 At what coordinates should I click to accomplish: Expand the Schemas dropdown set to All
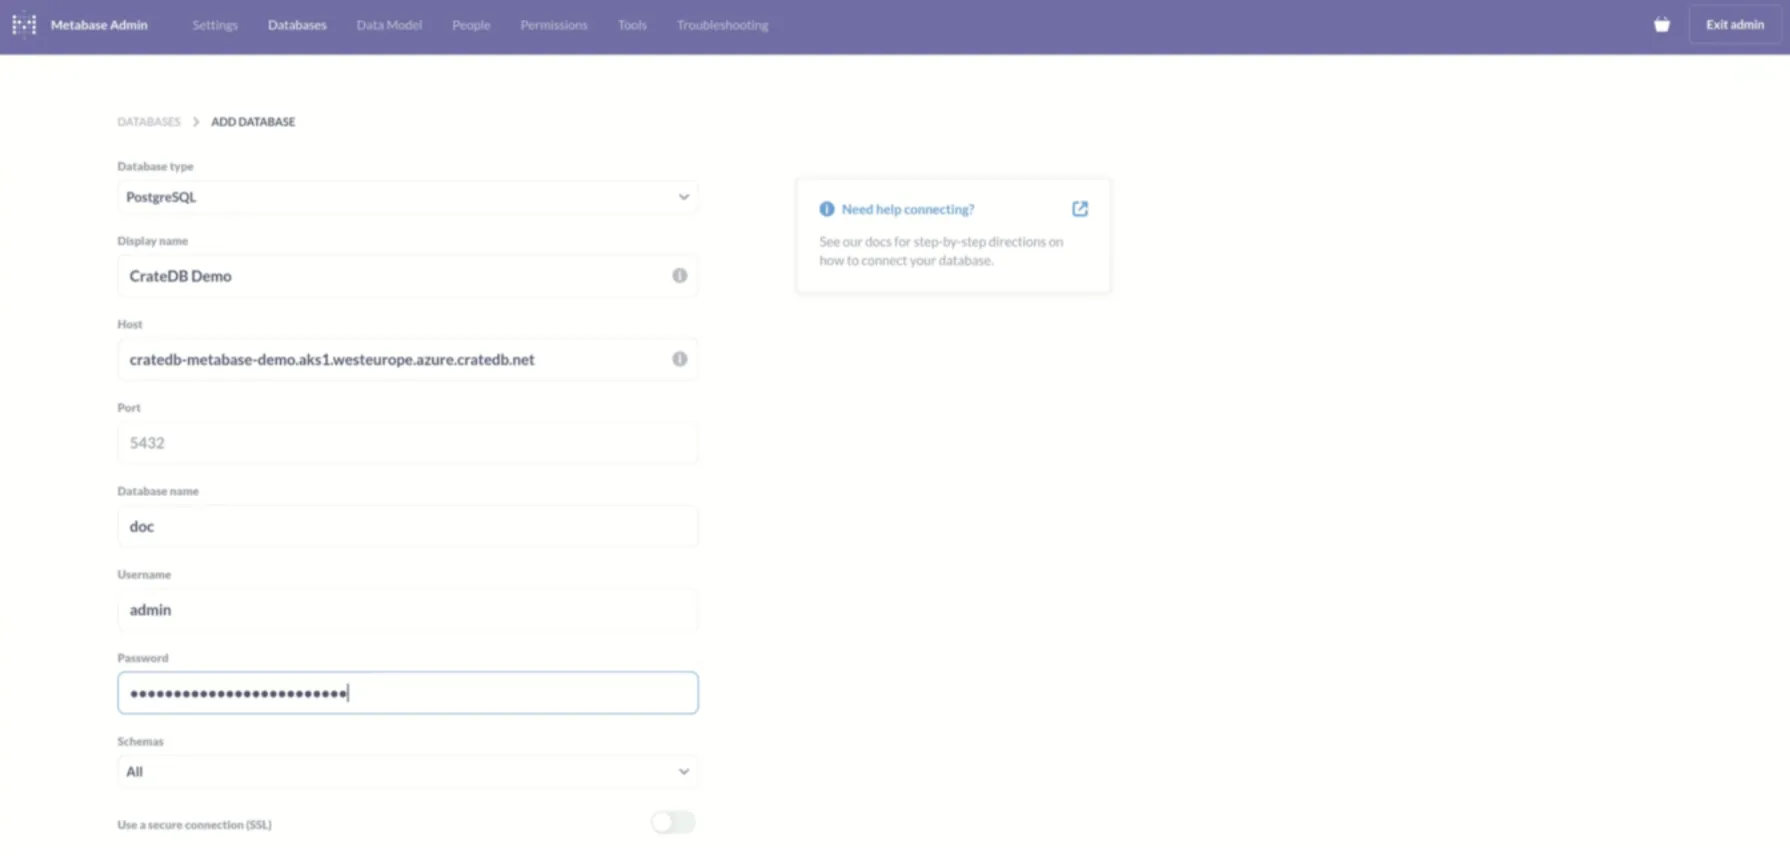pos(408,772)
